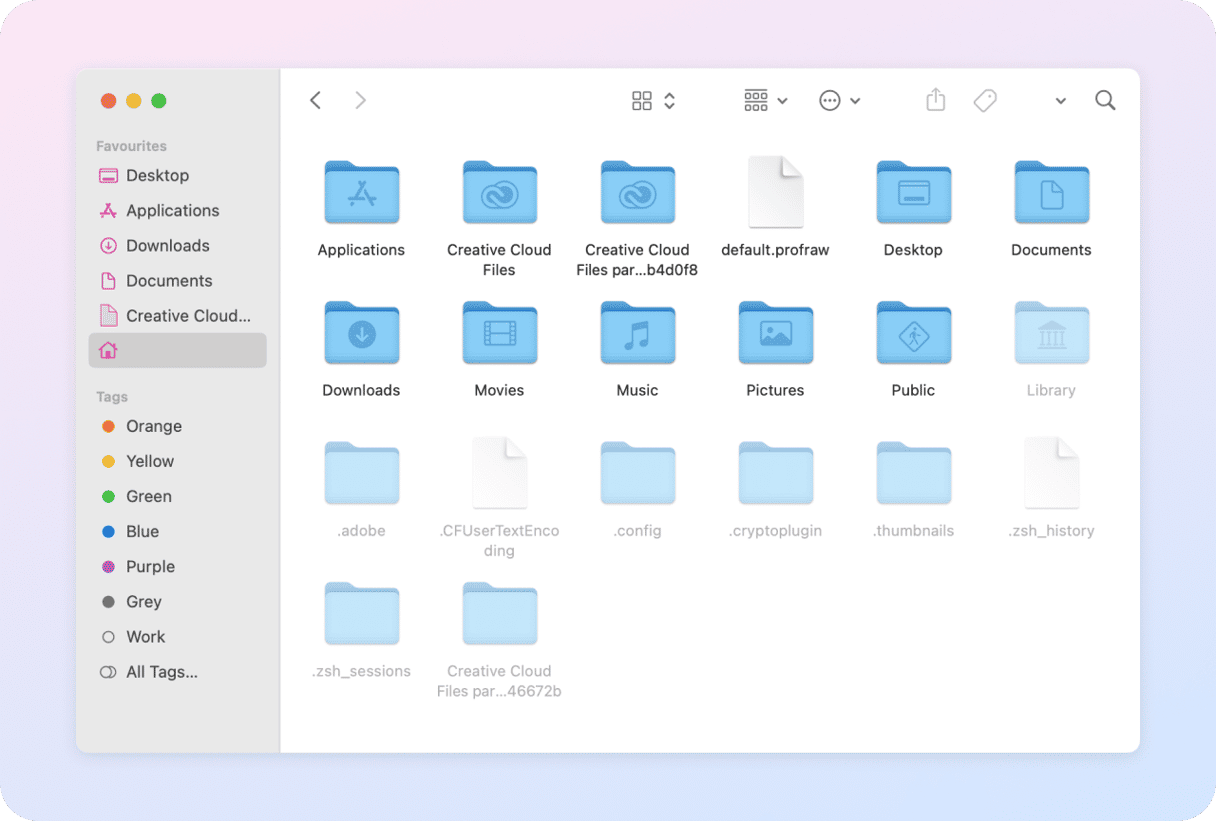
Task: Select the Movies folder icon
Action: [x=499, y=333]
